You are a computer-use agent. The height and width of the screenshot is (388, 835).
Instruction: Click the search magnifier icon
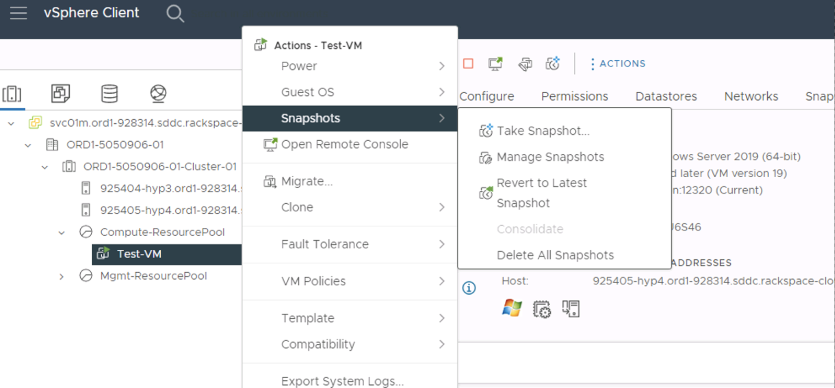pyautogui.click(x=175, y=13)
